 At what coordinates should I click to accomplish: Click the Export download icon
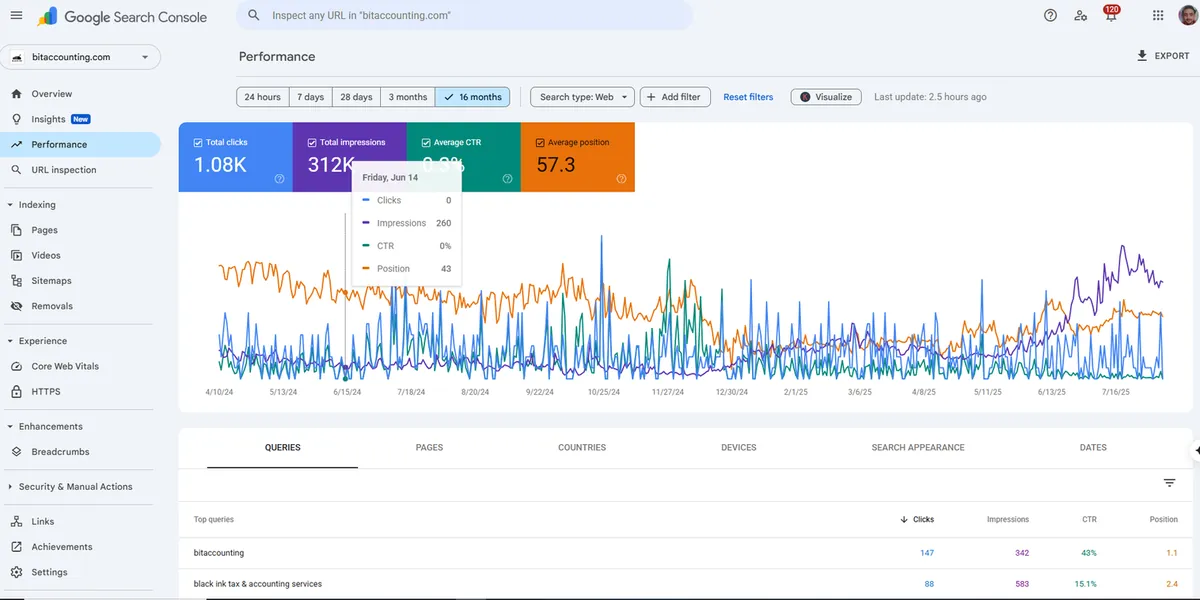click(1142, 56)
